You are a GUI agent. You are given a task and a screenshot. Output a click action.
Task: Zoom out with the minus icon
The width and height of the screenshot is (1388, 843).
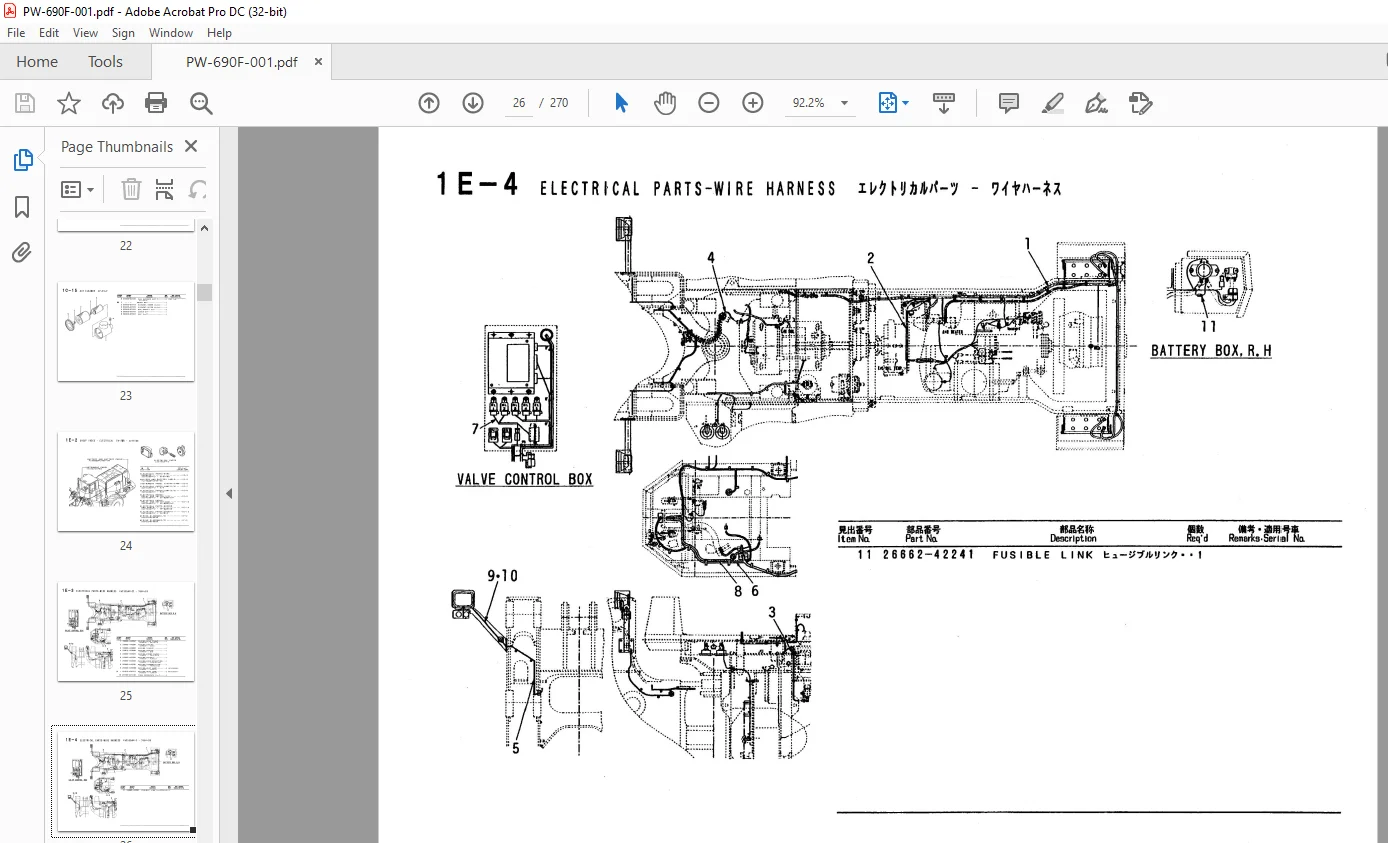[709, 103]
